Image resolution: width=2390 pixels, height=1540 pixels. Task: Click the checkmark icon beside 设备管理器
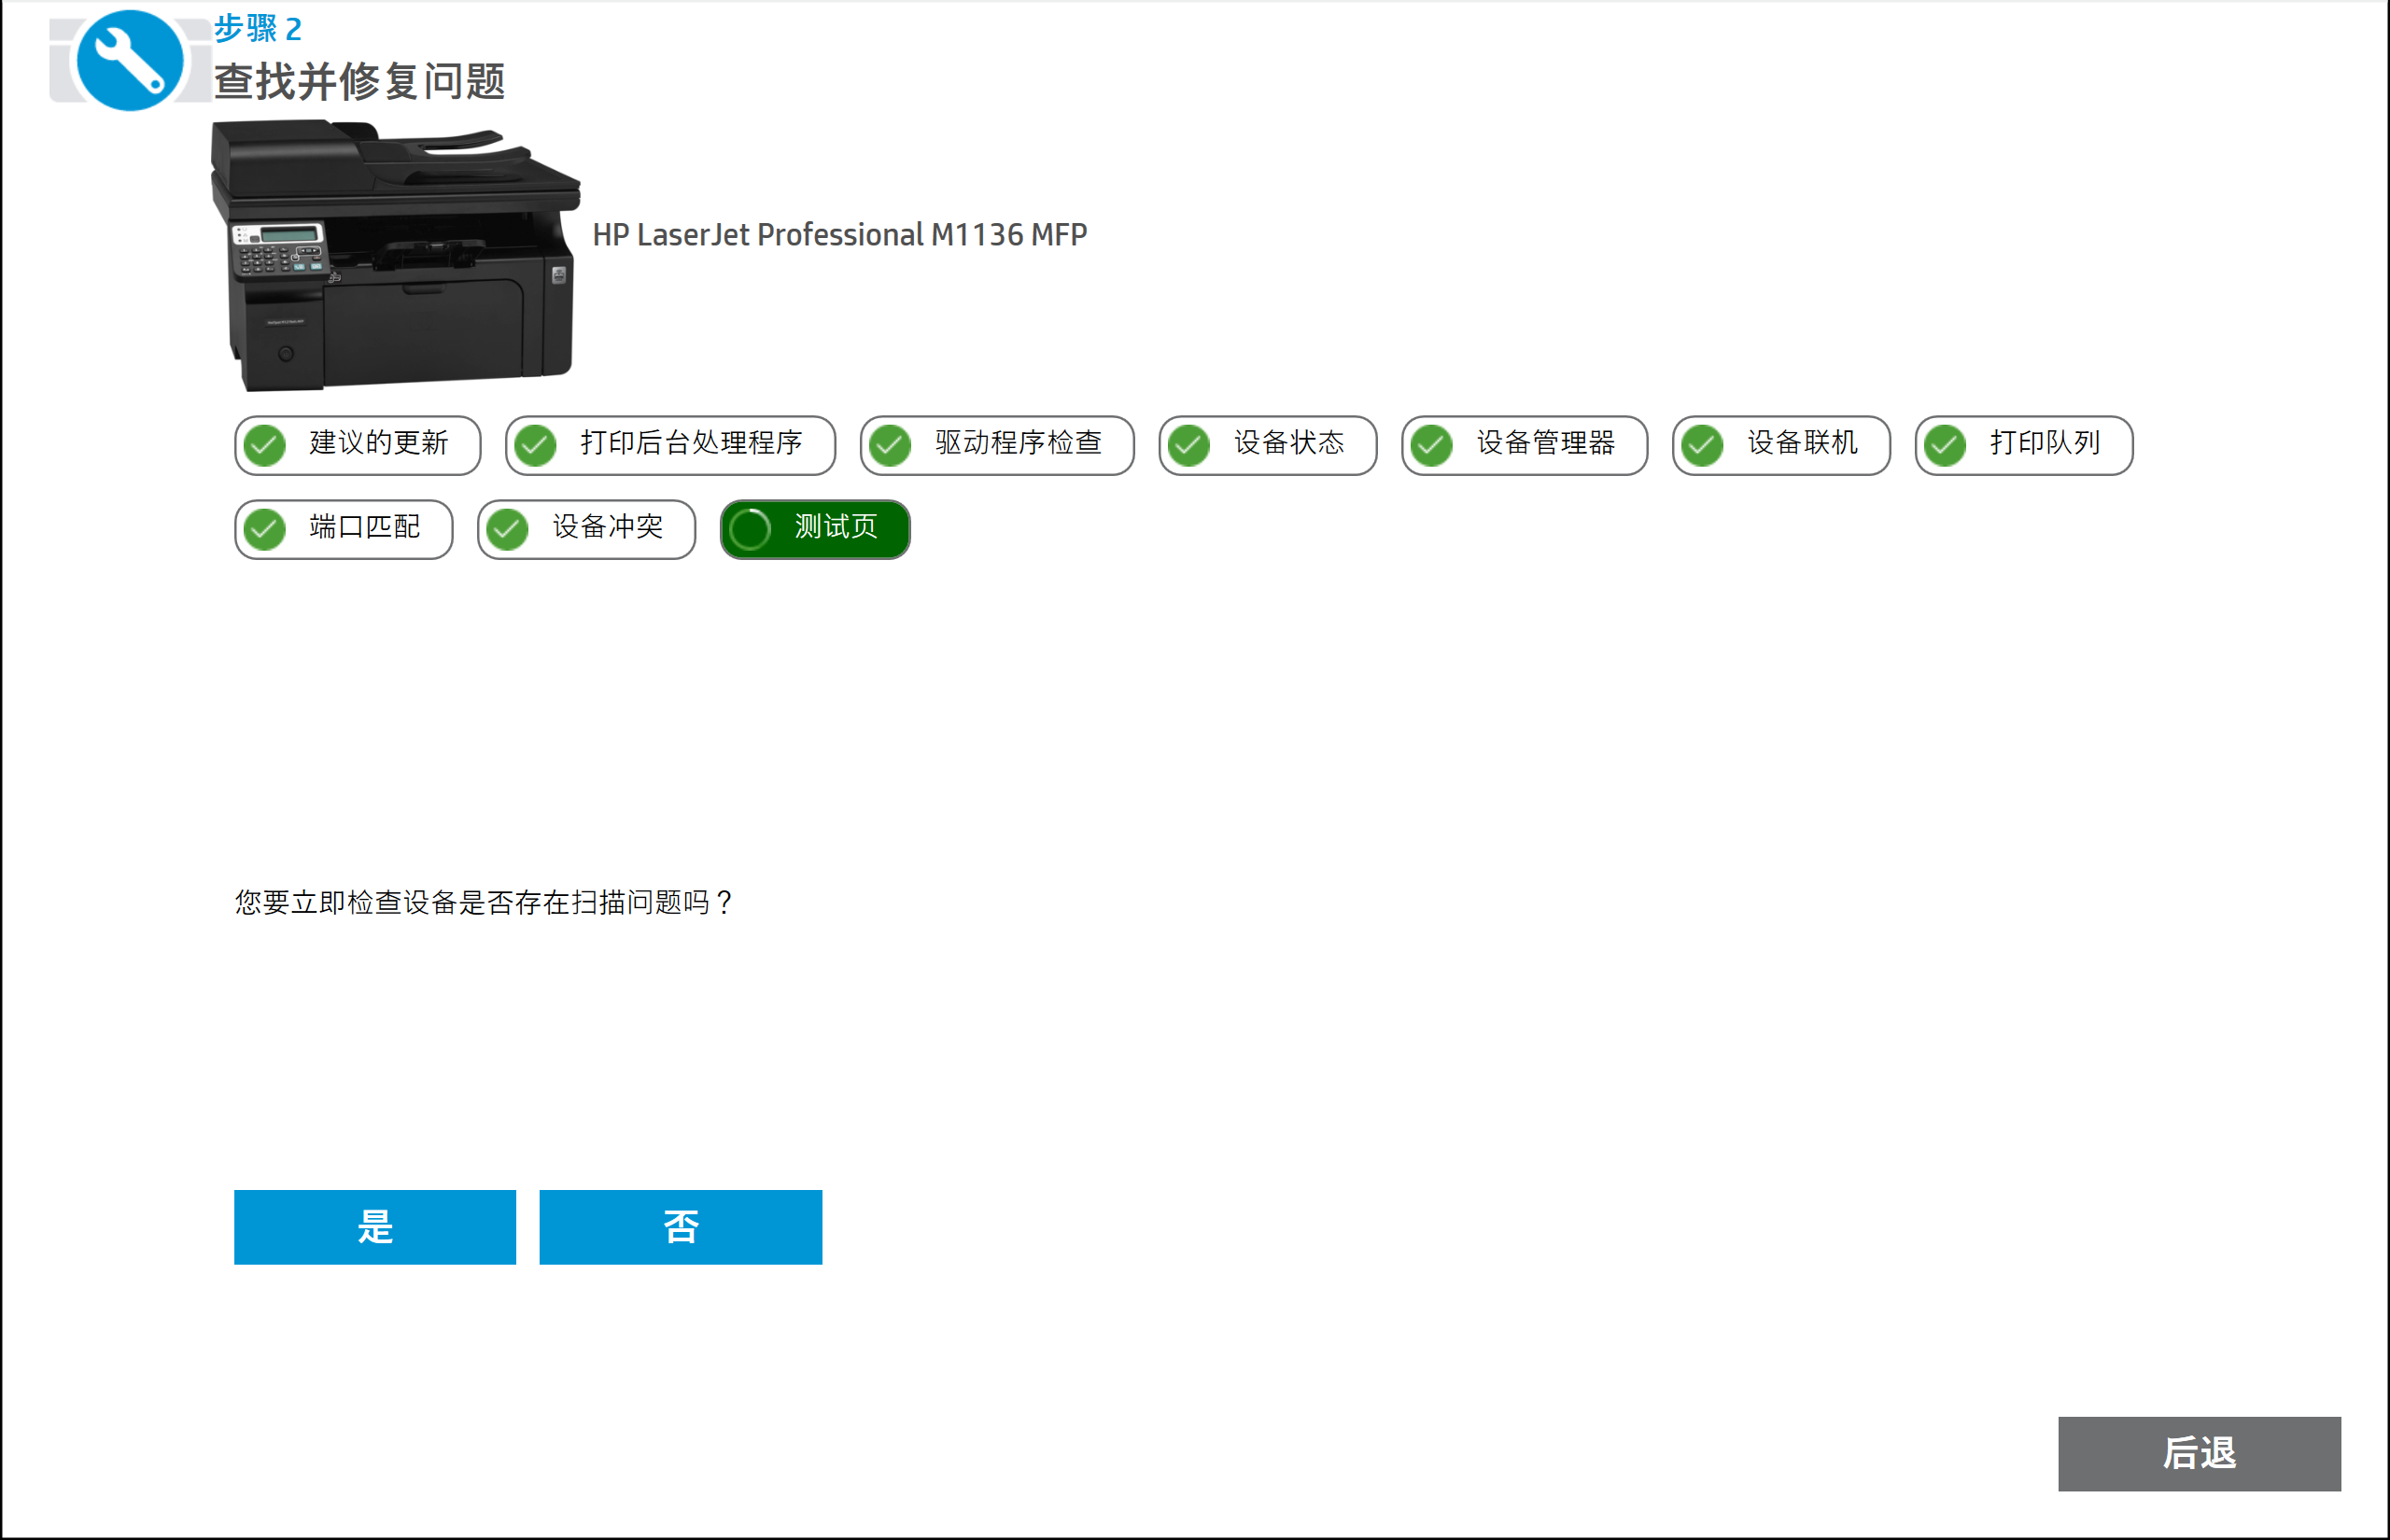point(1432,445)
